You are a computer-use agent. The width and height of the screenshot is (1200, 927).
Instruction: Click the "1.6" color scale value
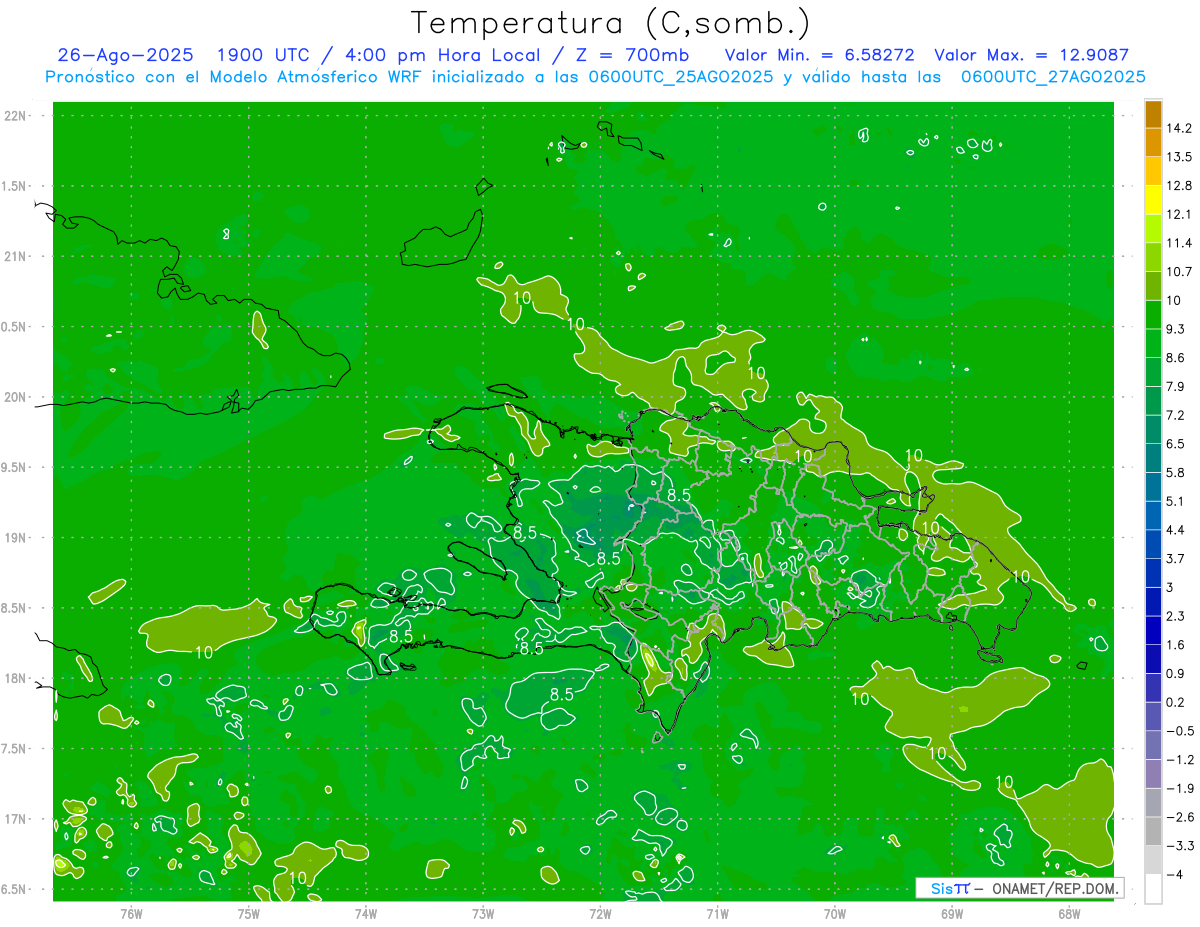[x=1176, y=645]
